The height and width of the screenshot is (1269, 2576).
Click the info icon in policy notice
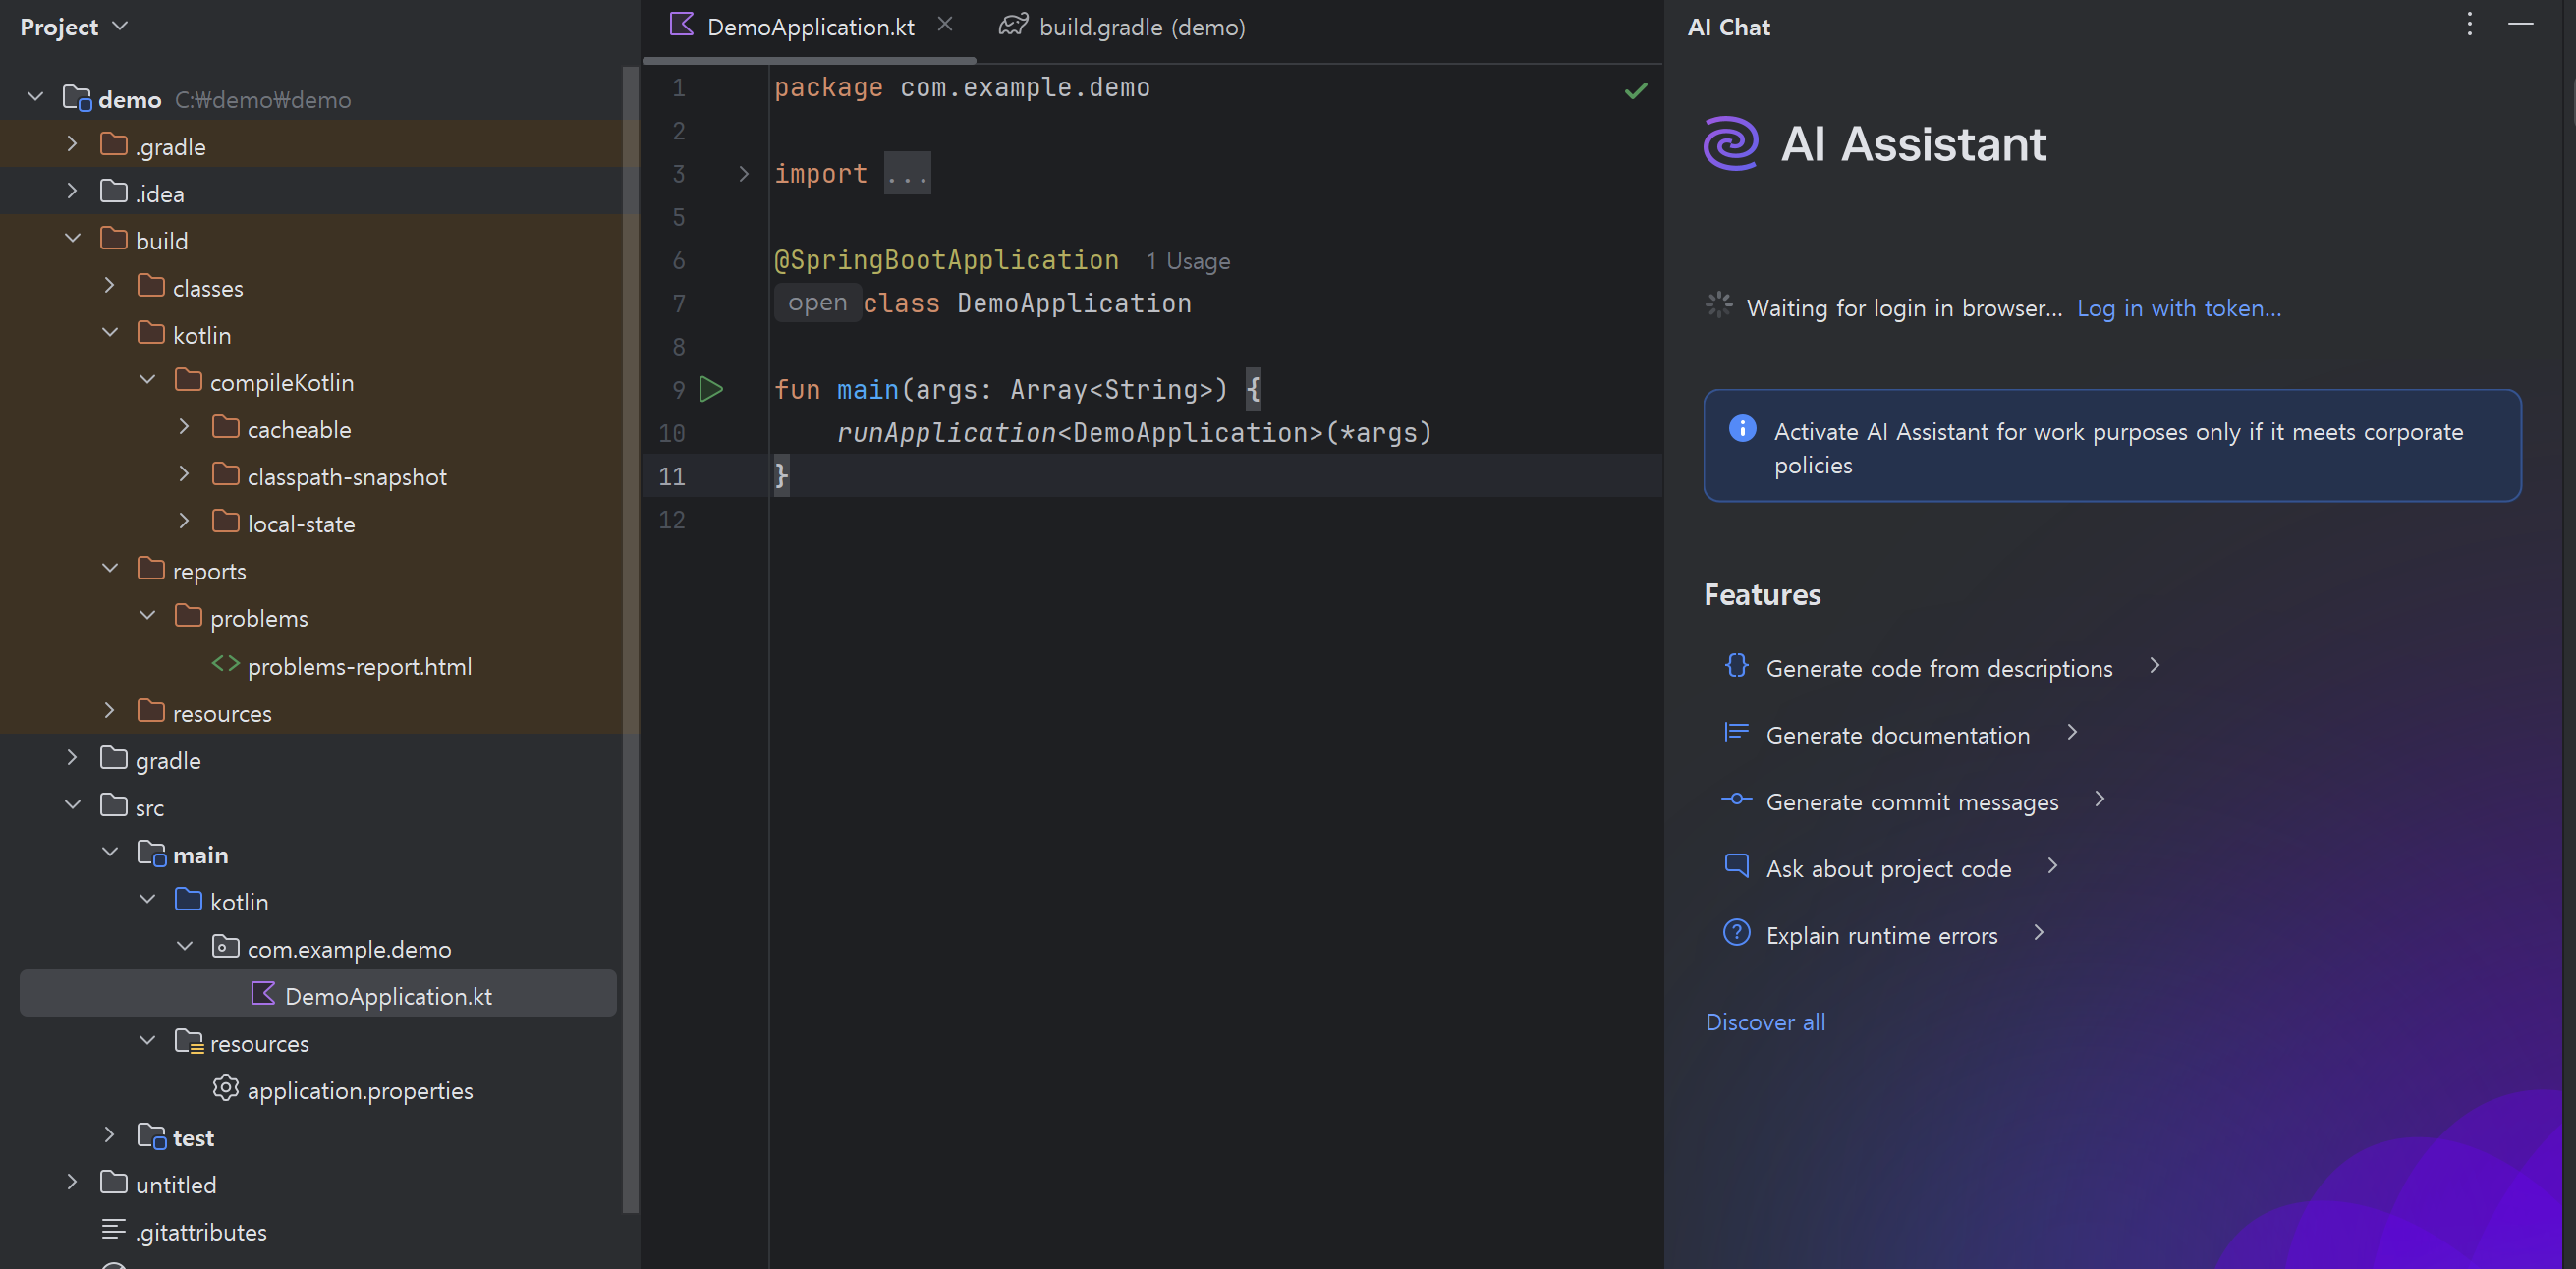click(1742, 428)
